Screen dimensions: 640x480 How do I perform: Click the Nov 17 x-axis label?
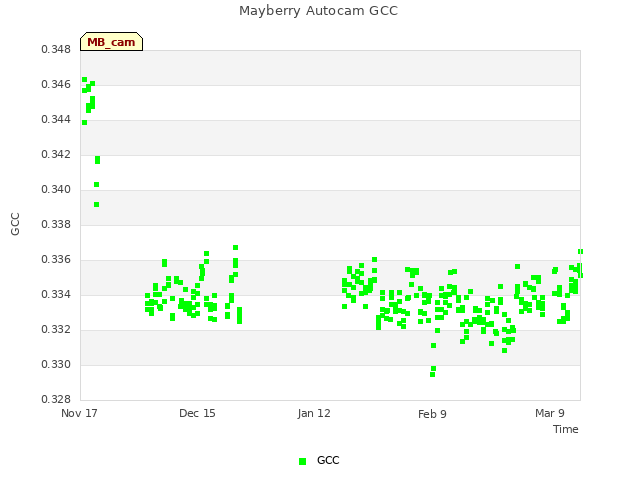79,413
